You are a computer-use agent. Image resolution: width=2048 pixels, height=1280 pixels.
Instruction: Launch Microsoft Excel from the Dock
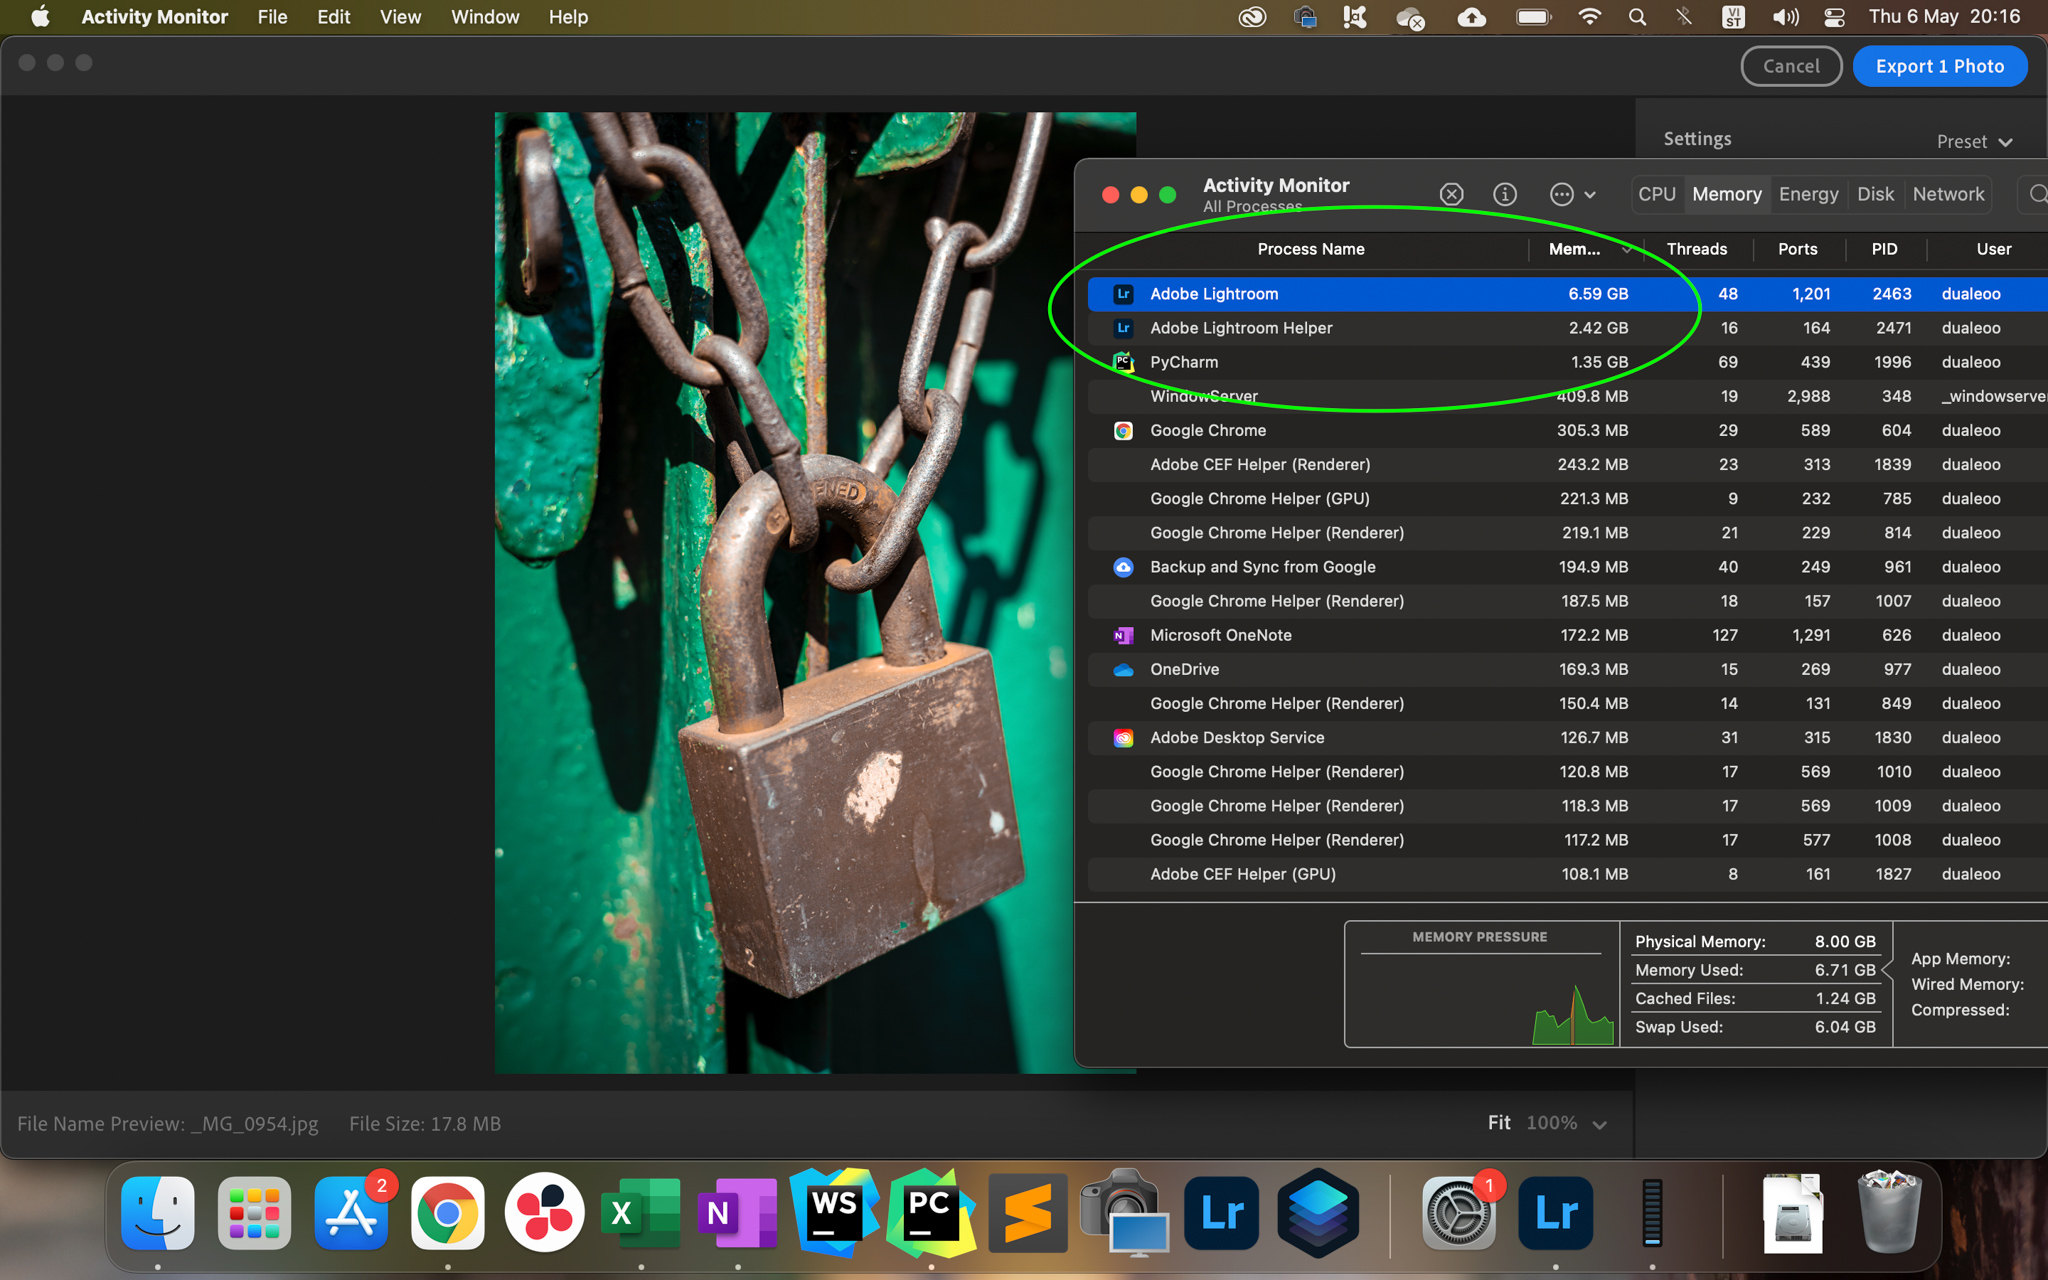click(x=641, y=1213)
